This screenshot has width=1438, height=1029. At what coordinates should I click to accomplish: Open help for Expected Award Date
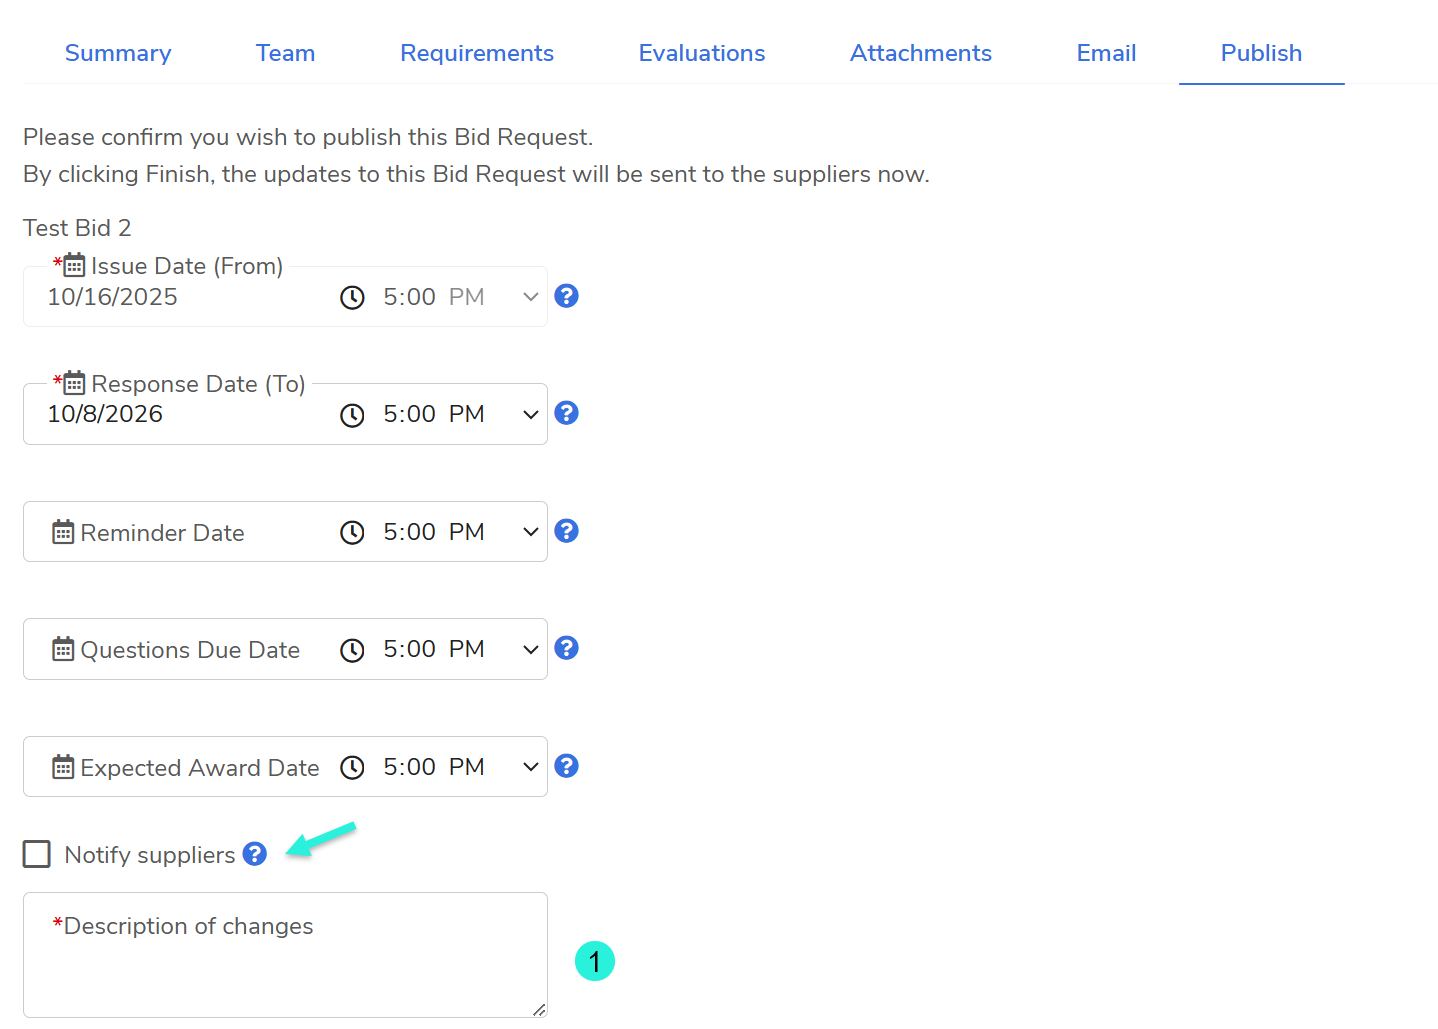(x=566, y=766)
